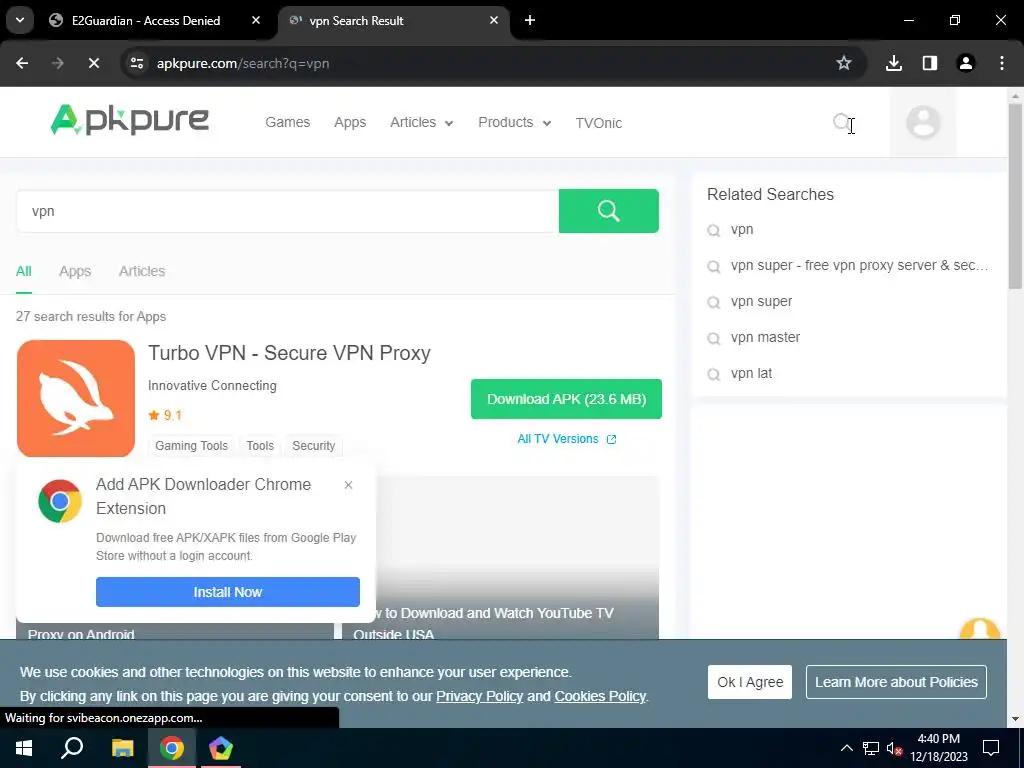Open Chrome downloads icon
The height and width of the screenshot is (768, 1024).
coord(894,63)
